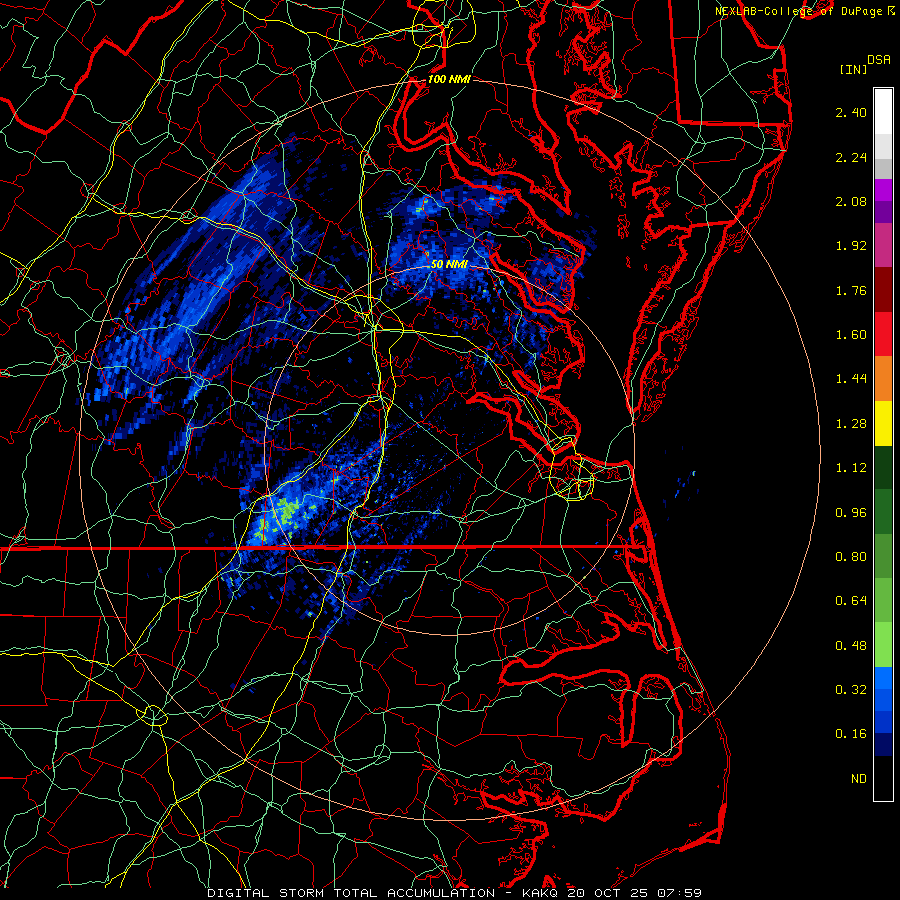Select the 2.08 legend value
This screenshot has height=900, width=900.
[851, 201]
